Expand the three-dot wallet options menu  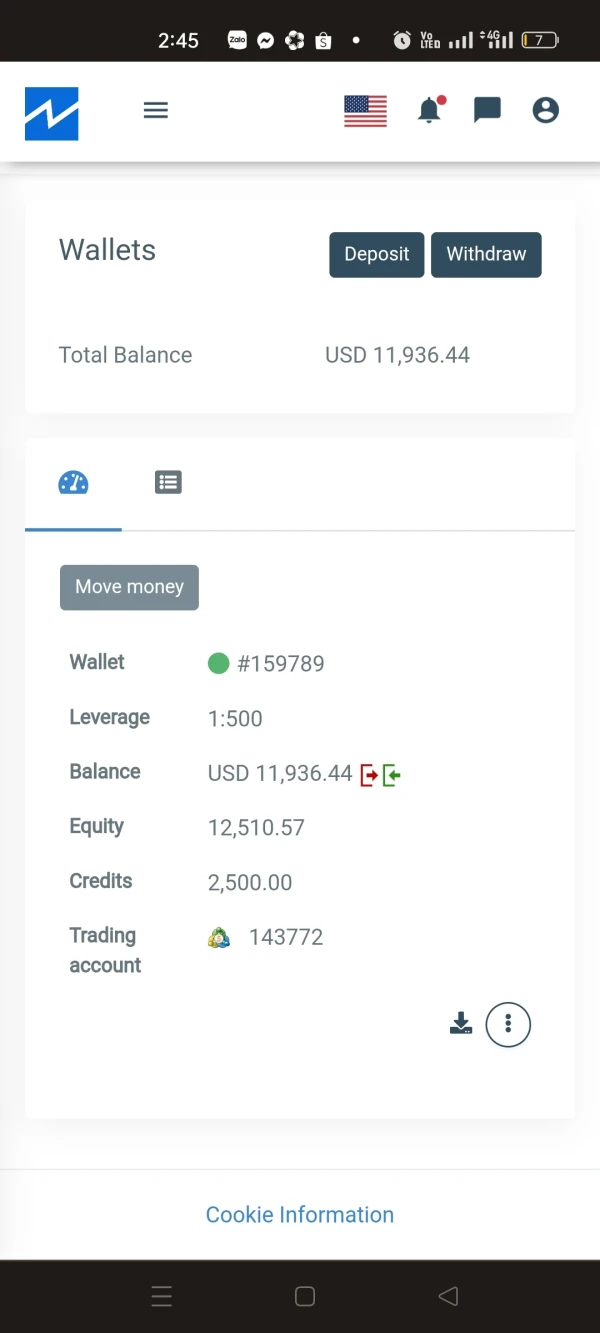(508, 1024)
